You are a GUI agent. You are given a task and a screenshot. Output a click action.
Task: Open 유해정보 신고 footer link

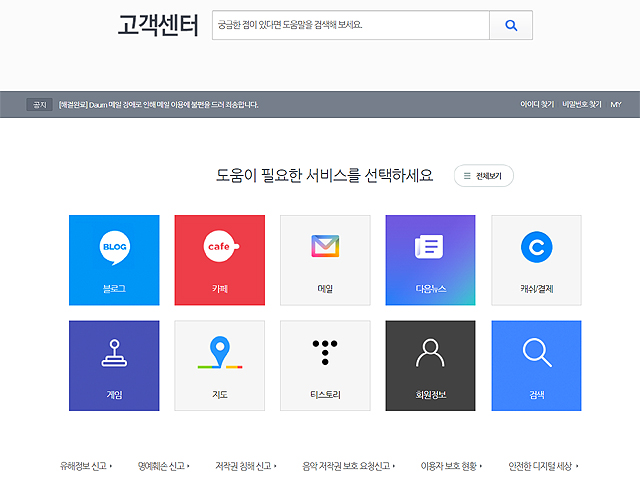86,466
